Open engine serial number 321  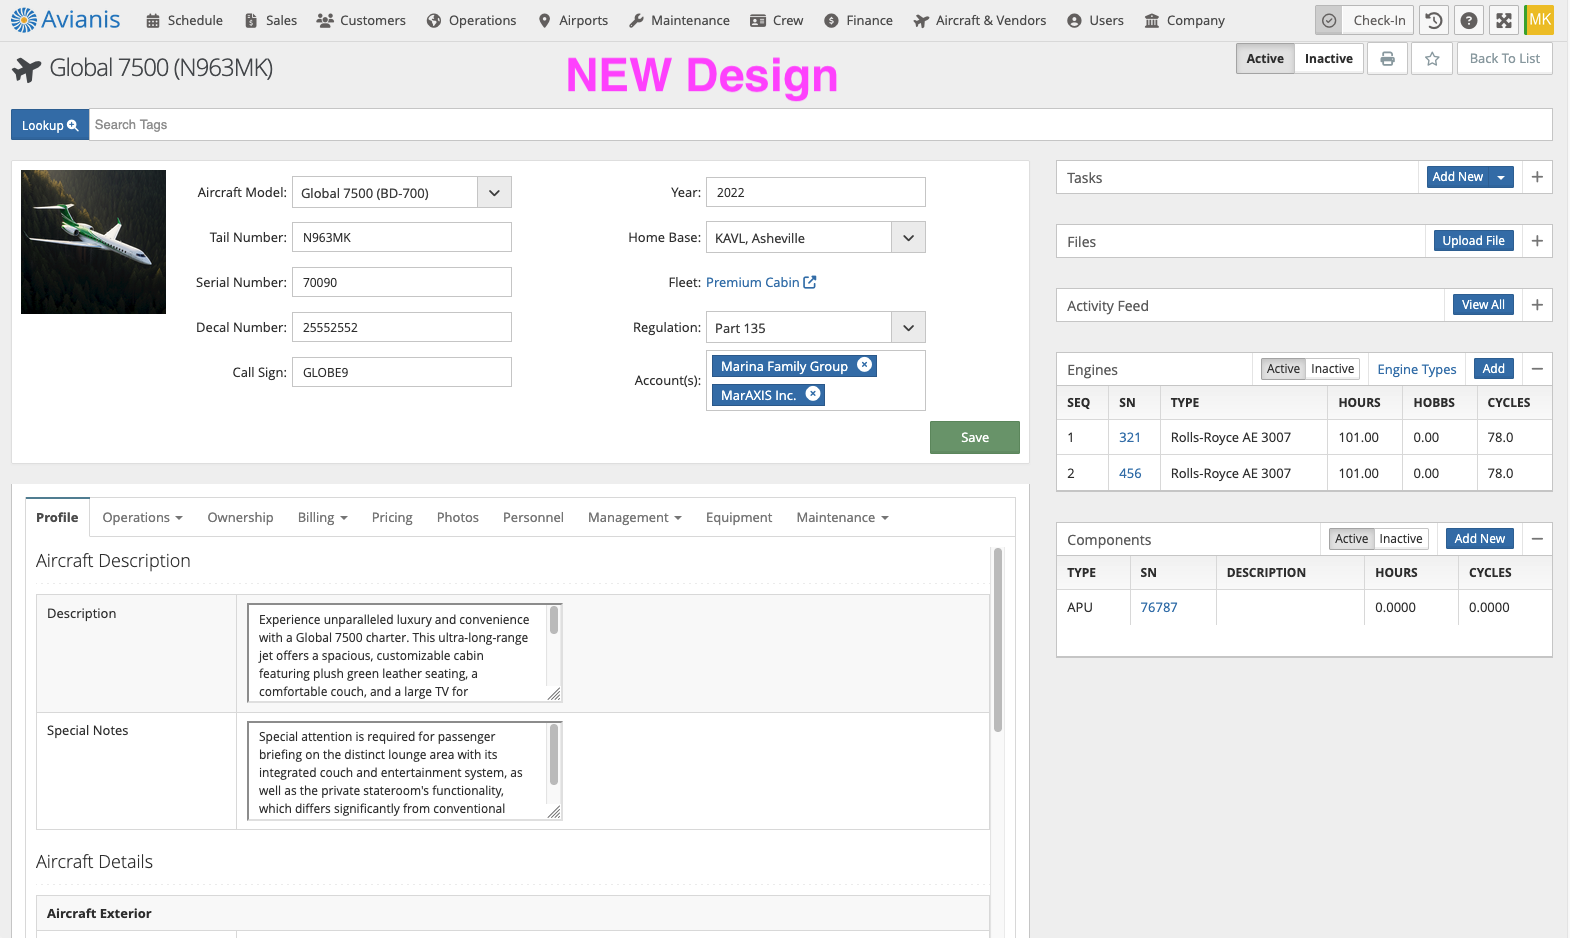coord(1130,438)
